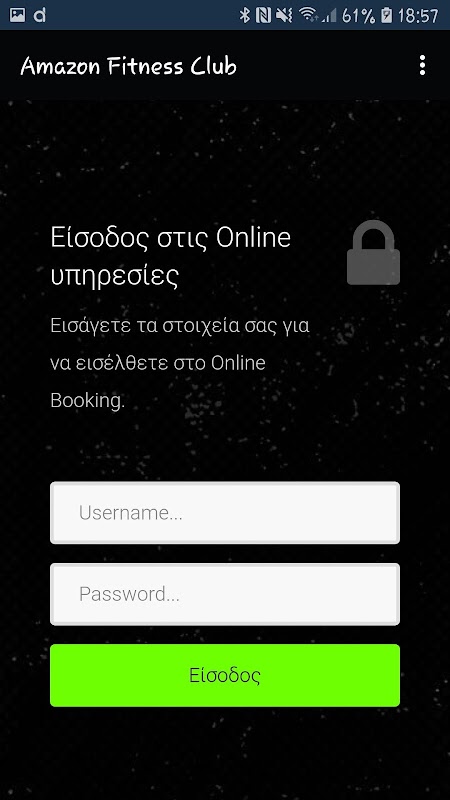This screenshot has height=800, width=450.
Task: Tap the picture notification icon in status bar
Action: click(x=17, y=15)
